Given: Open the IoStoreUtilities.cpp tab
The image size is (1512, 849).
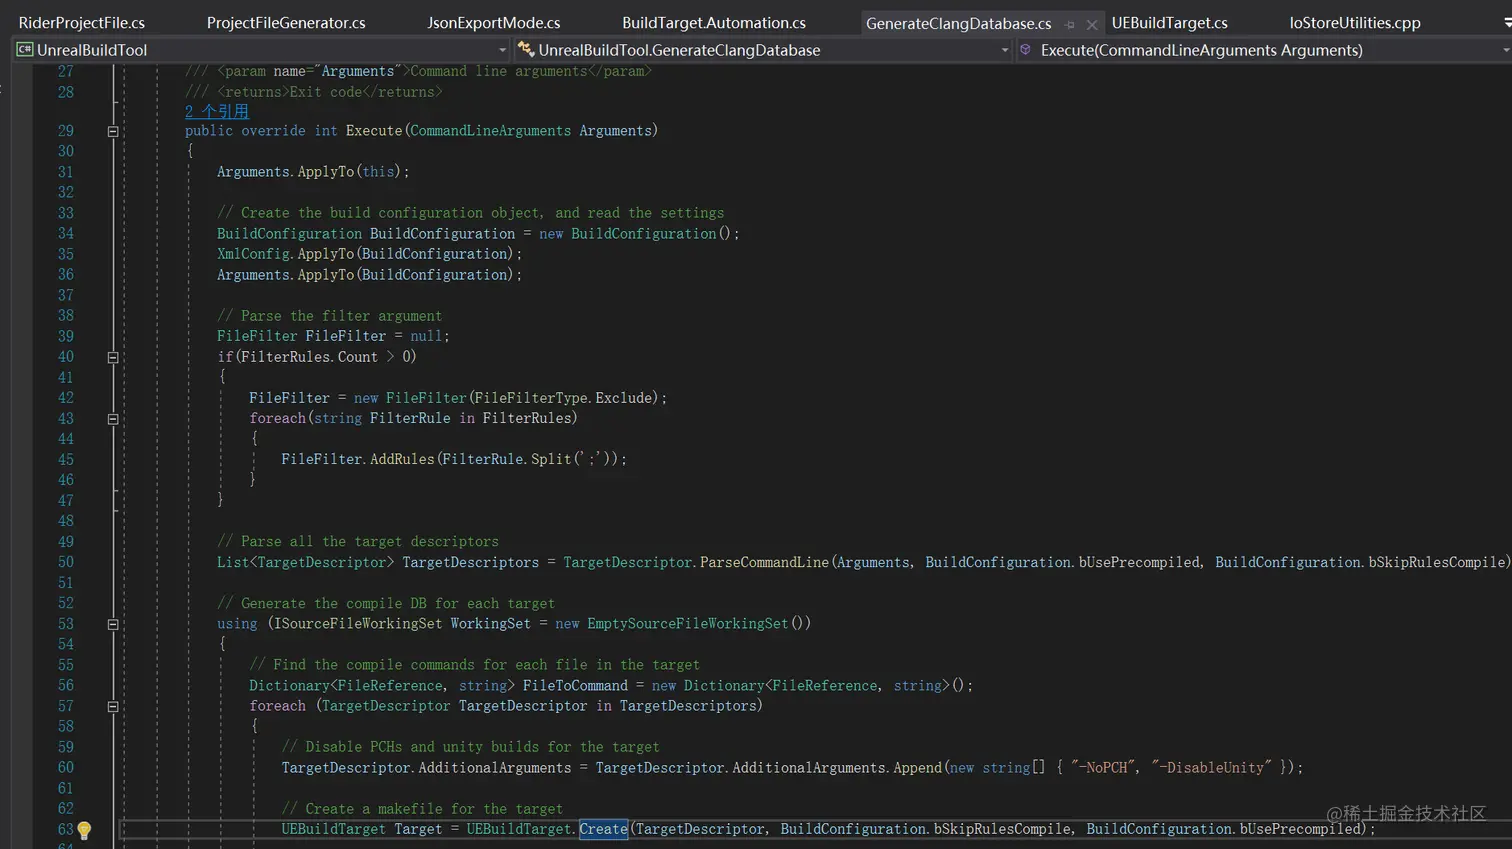Looking at the screenshot, I should click(1355, 23).
